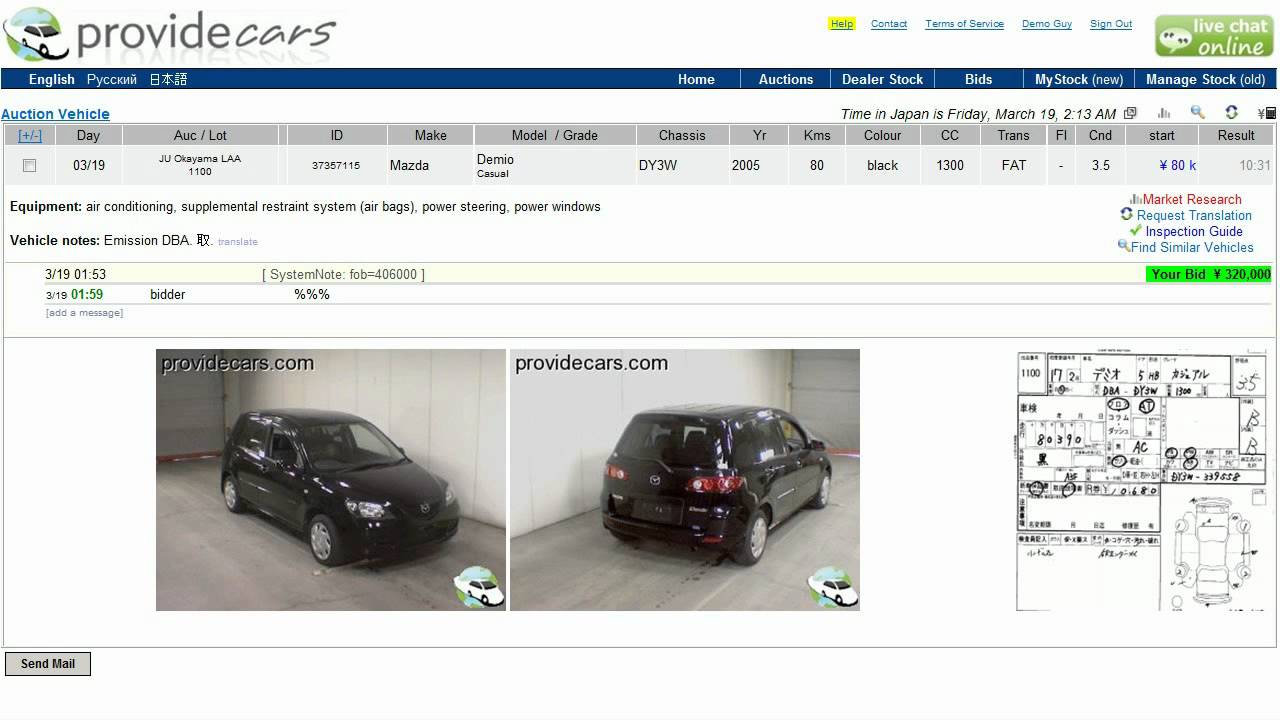Click Find Similar Vehicles
The image size is (1280, 720).
click(x=1192, y=247)
